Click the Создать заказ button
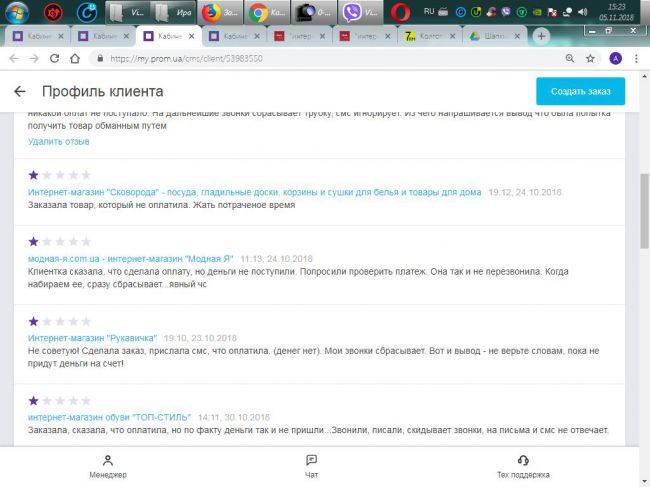650x487 pixels. (580, 91)
